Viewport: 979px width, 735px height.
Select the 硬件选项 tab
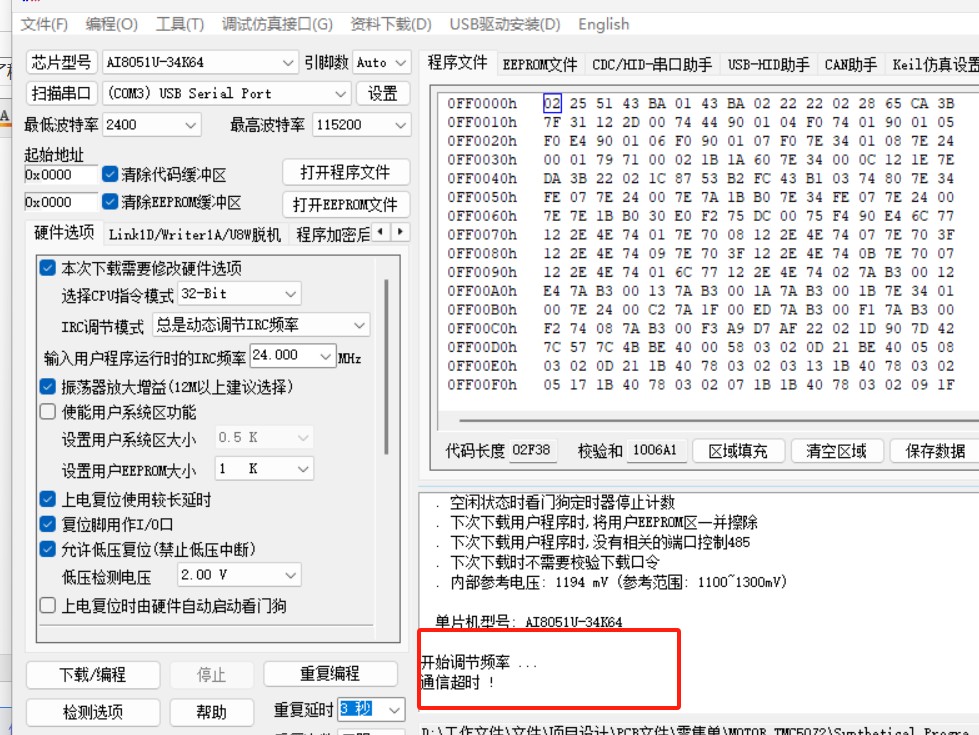(64, 233)
